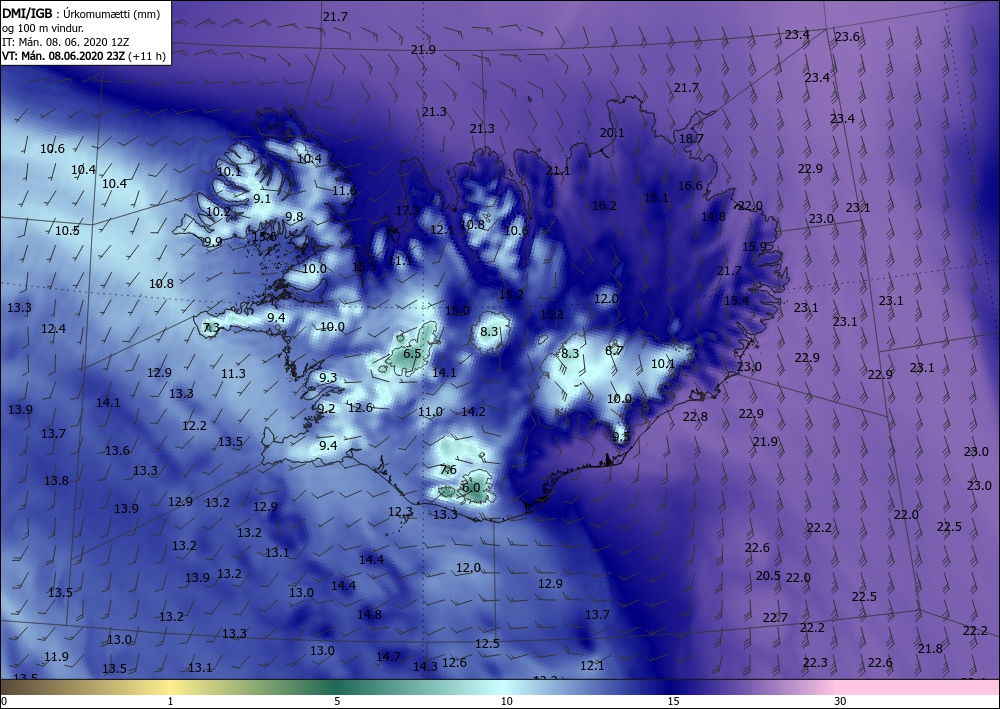Click the map value 9.8
Image resolution: width=1000 pixels, height=709 pixels.
tap(294, 216)
